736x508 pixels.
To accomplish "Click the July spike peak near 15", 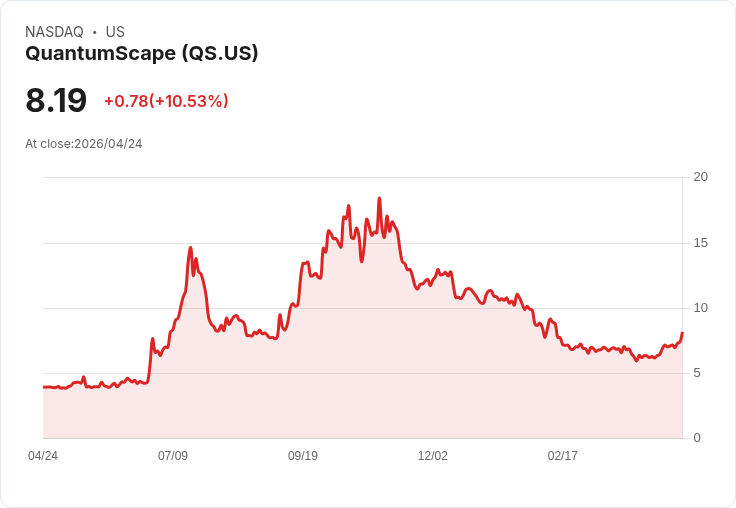I will click(x=190, y=247).
